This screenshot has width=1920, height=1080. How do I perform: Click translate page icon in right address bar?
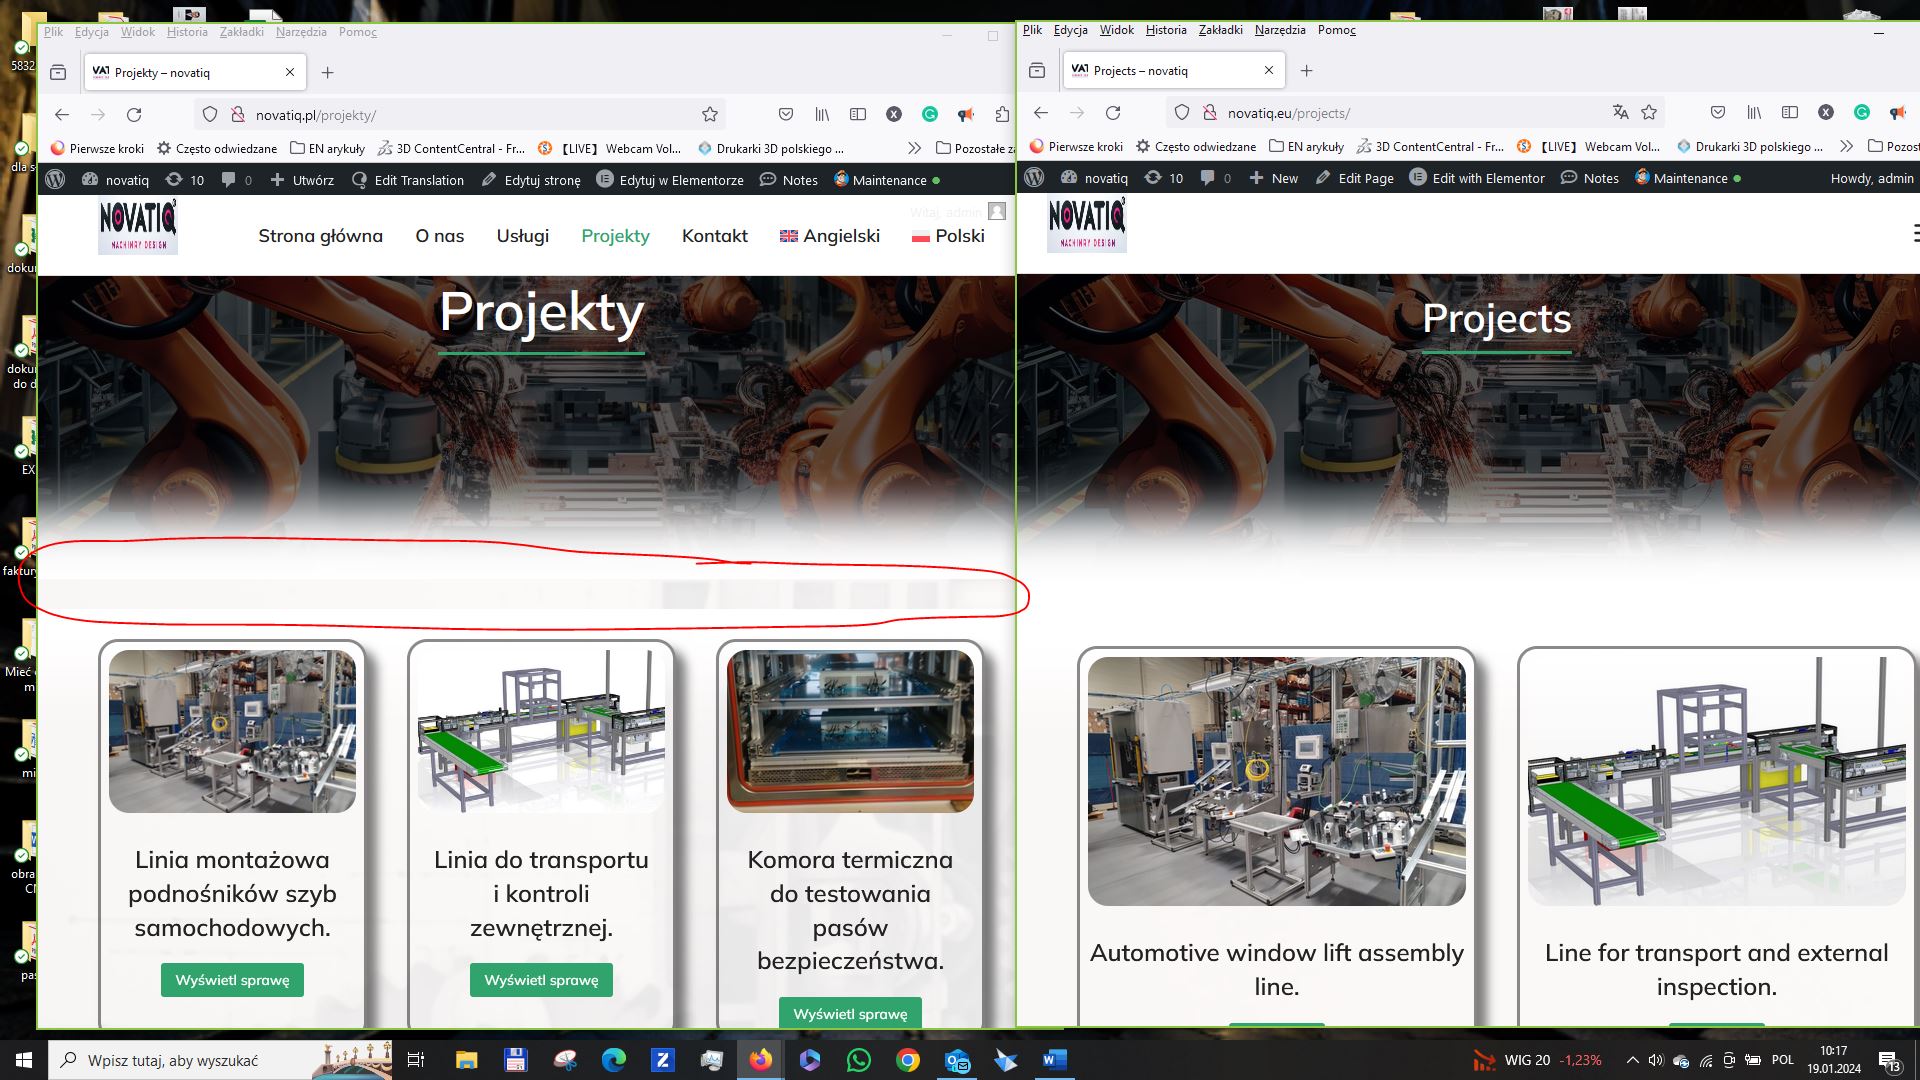(1620, 113)
